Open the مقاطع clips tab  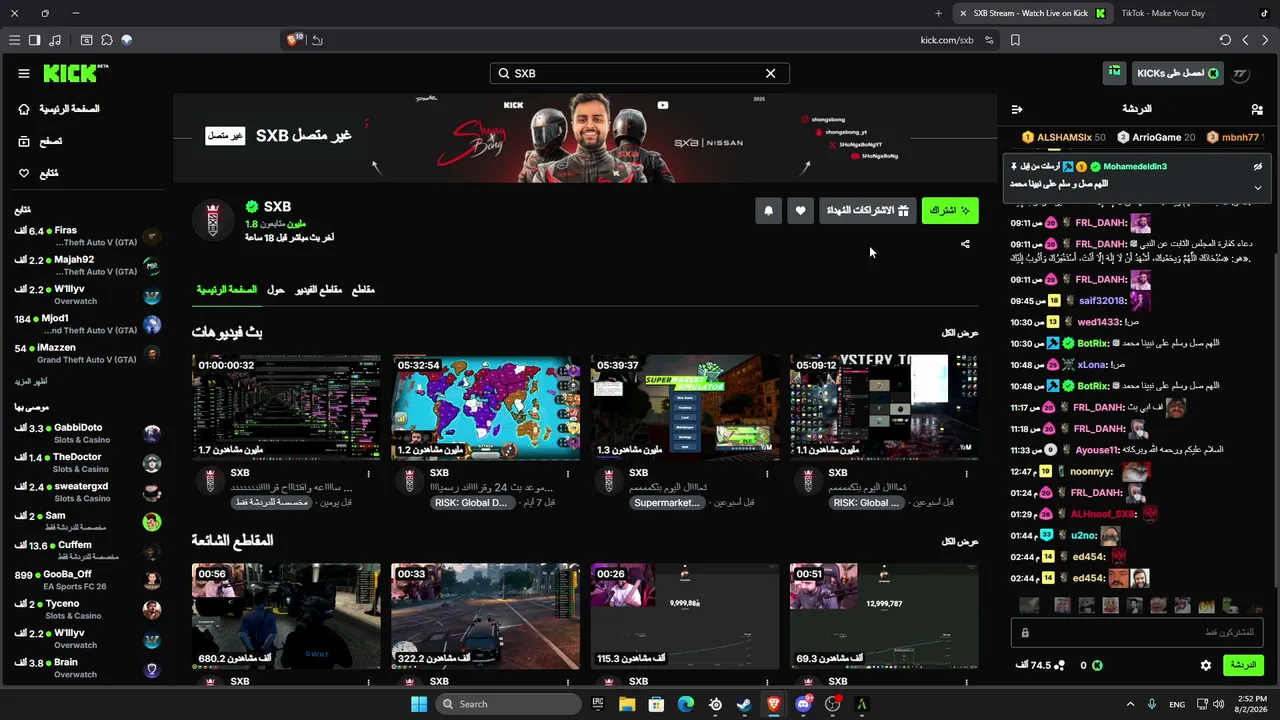[x=363, y=289]
